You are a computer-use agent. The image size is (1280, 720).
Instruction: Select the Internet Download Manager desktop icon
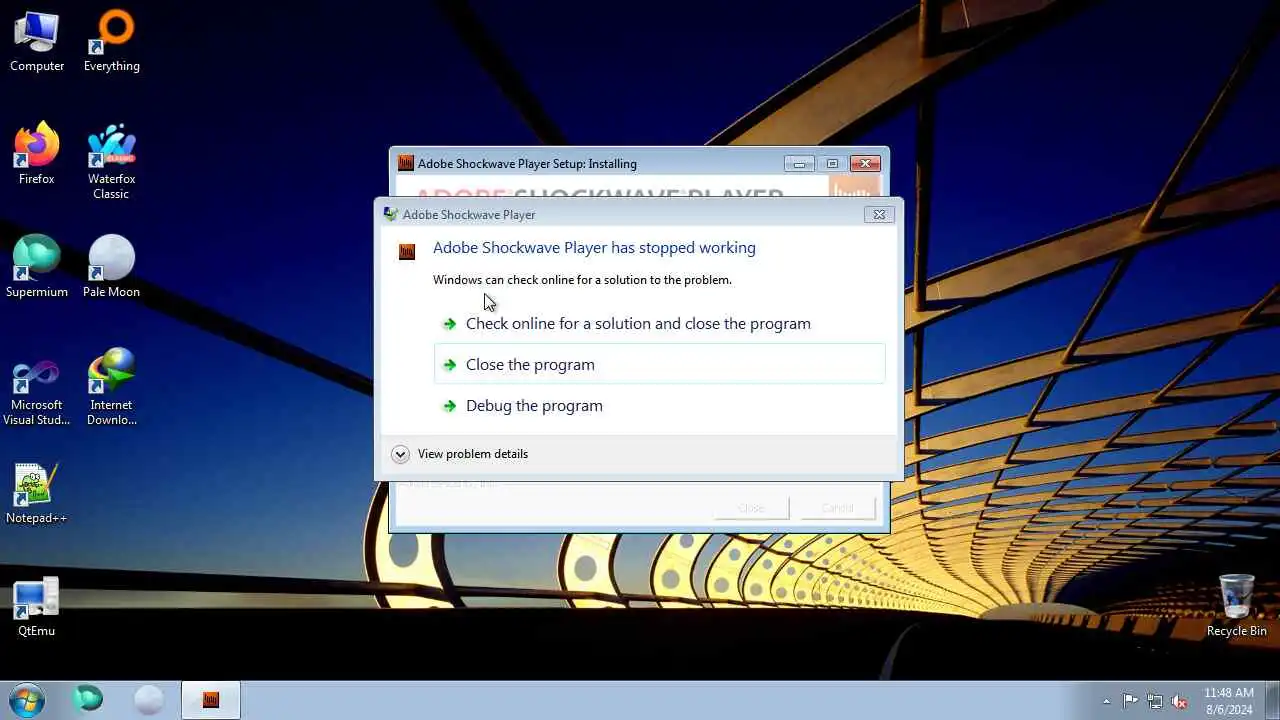point(111,387)
